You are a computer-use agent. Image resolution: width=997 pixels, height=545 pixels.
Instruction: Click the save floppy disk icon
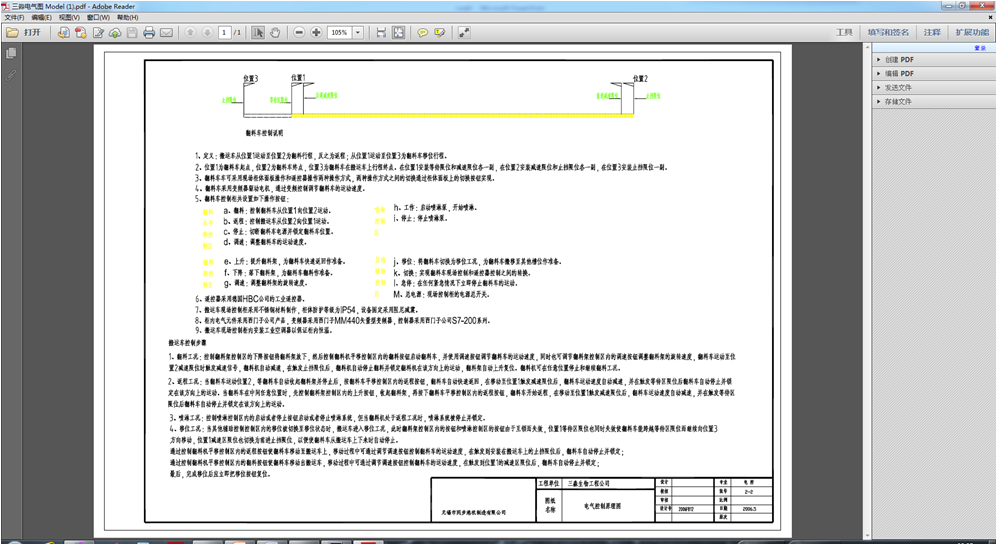click(132, 33)
